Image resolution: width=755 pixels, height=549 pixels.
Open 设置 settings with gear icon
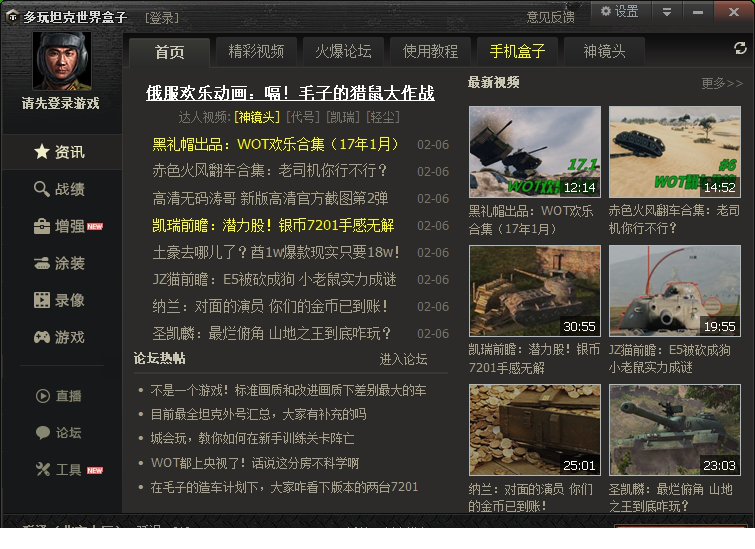620,11
